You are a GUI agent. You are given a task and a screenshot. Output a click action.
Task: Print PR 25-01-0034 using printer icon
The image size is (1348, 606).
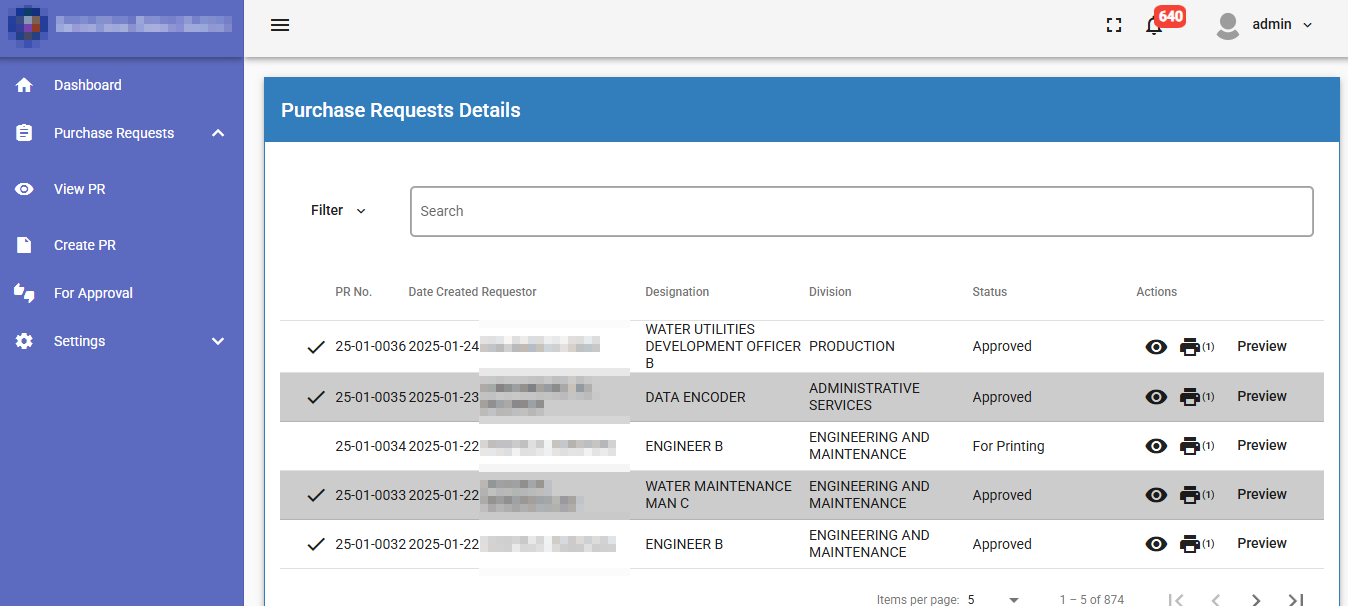tap(1189, 446)
